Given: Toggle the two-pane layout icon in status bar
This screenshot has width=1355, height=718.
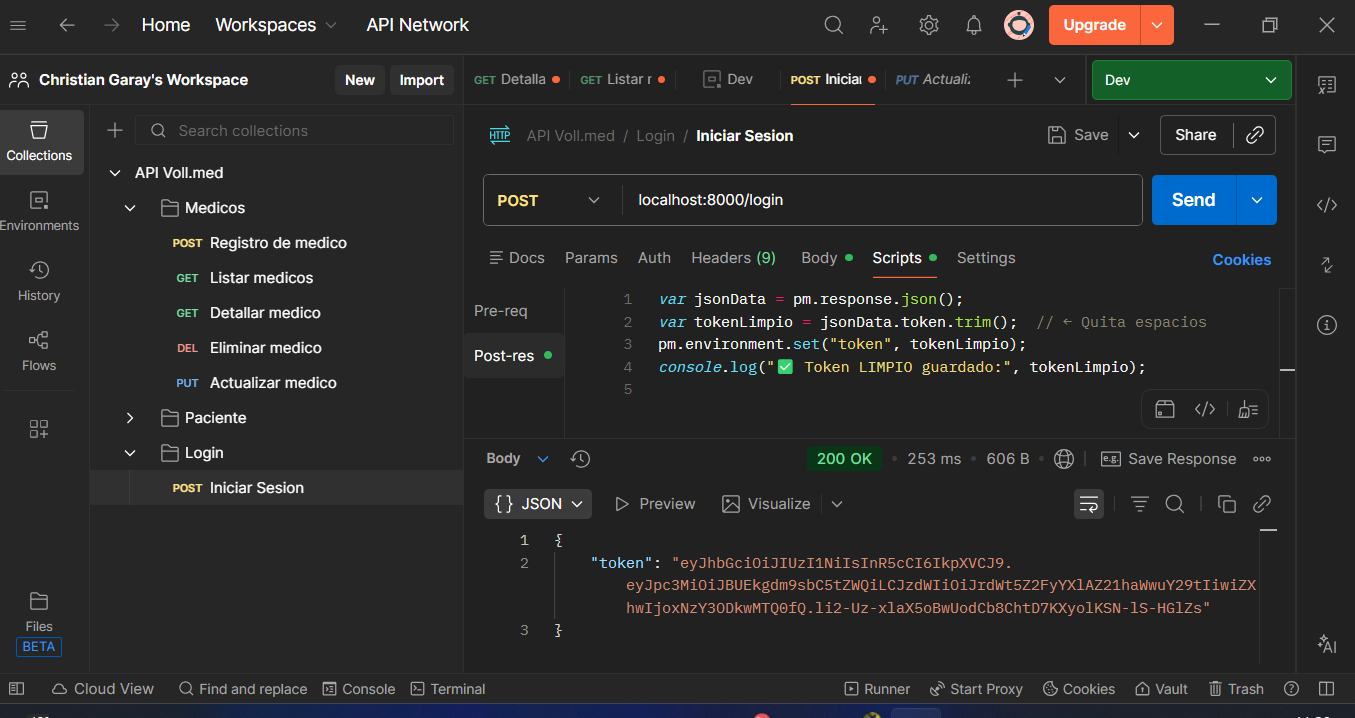Looking at the screenshot, I should (x=1326, y=689).
